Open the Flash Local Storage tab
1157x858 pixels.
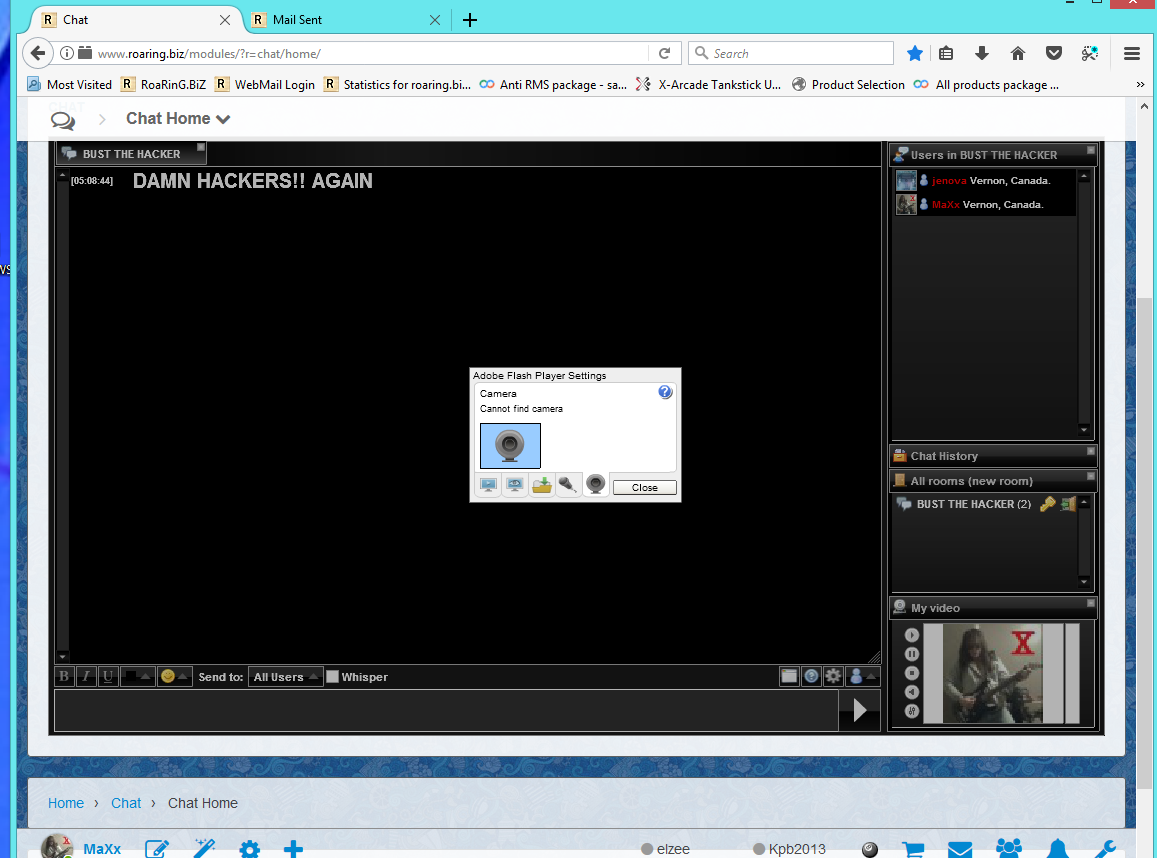coord(542,485)
